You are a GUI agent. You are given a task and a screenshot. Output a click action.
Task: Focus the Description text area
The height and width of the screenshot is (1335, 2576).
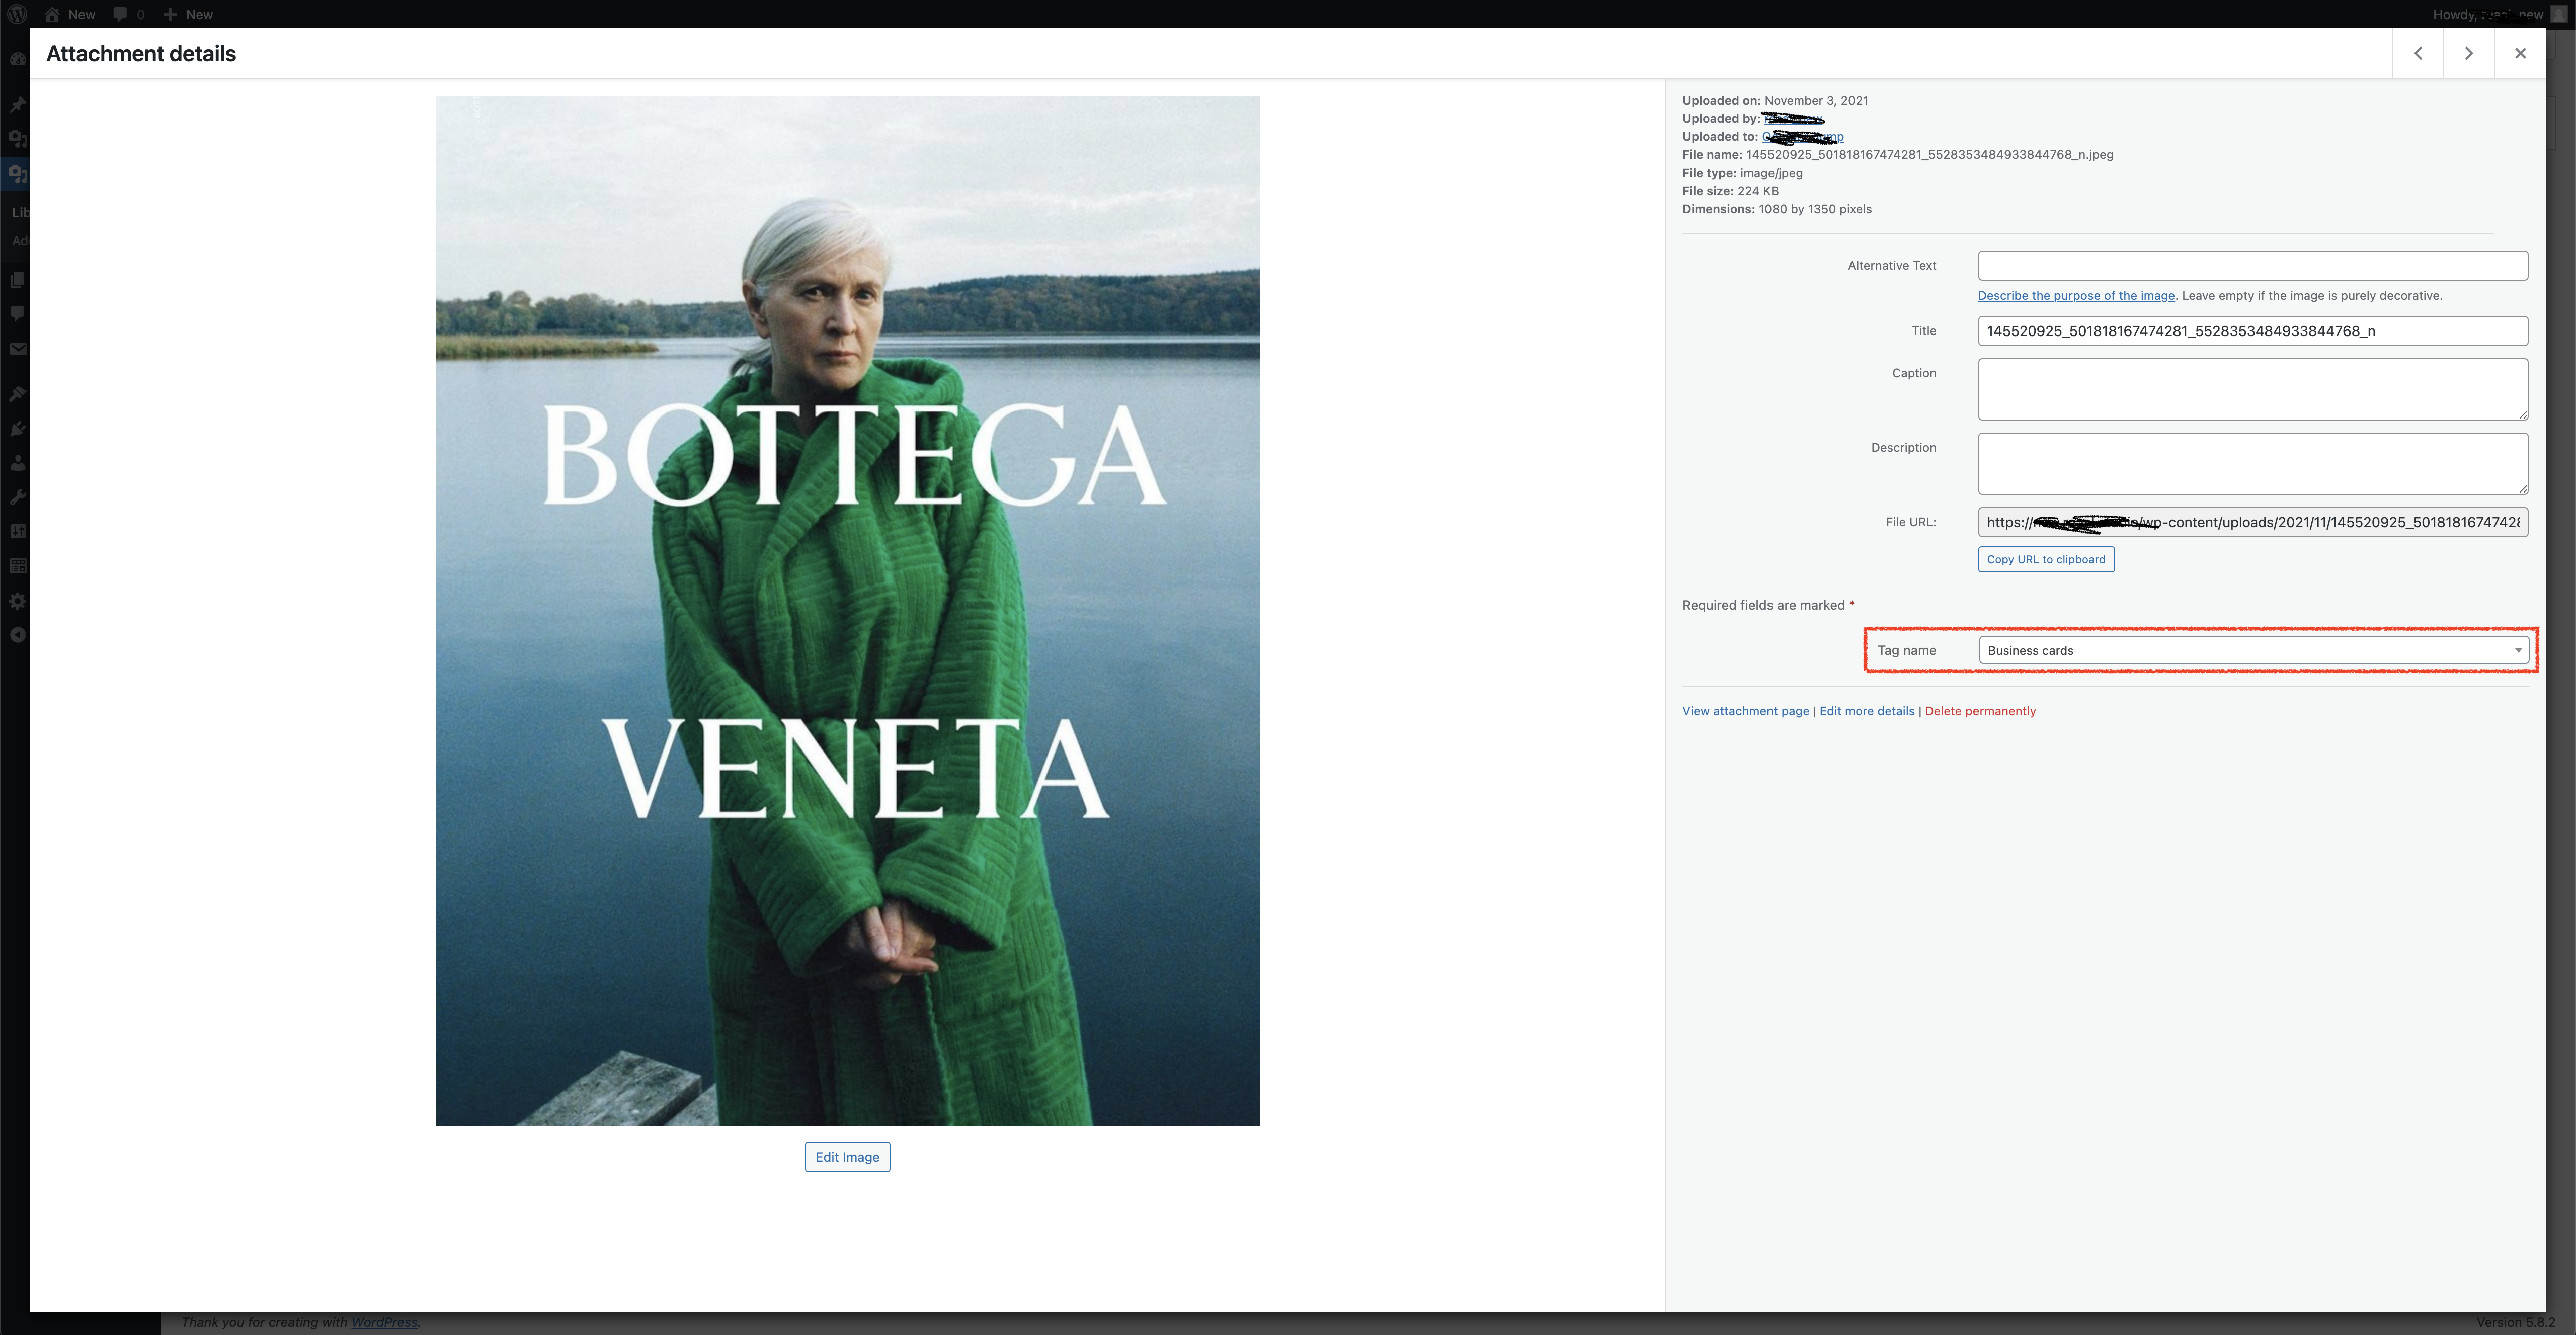[2253, 463]
